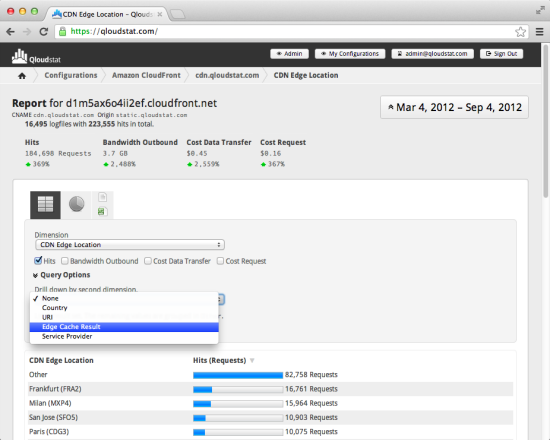The width and height of the screenshot is (550, 440).
Task: Go to the home breadcrumb icon
Action: 22,75
